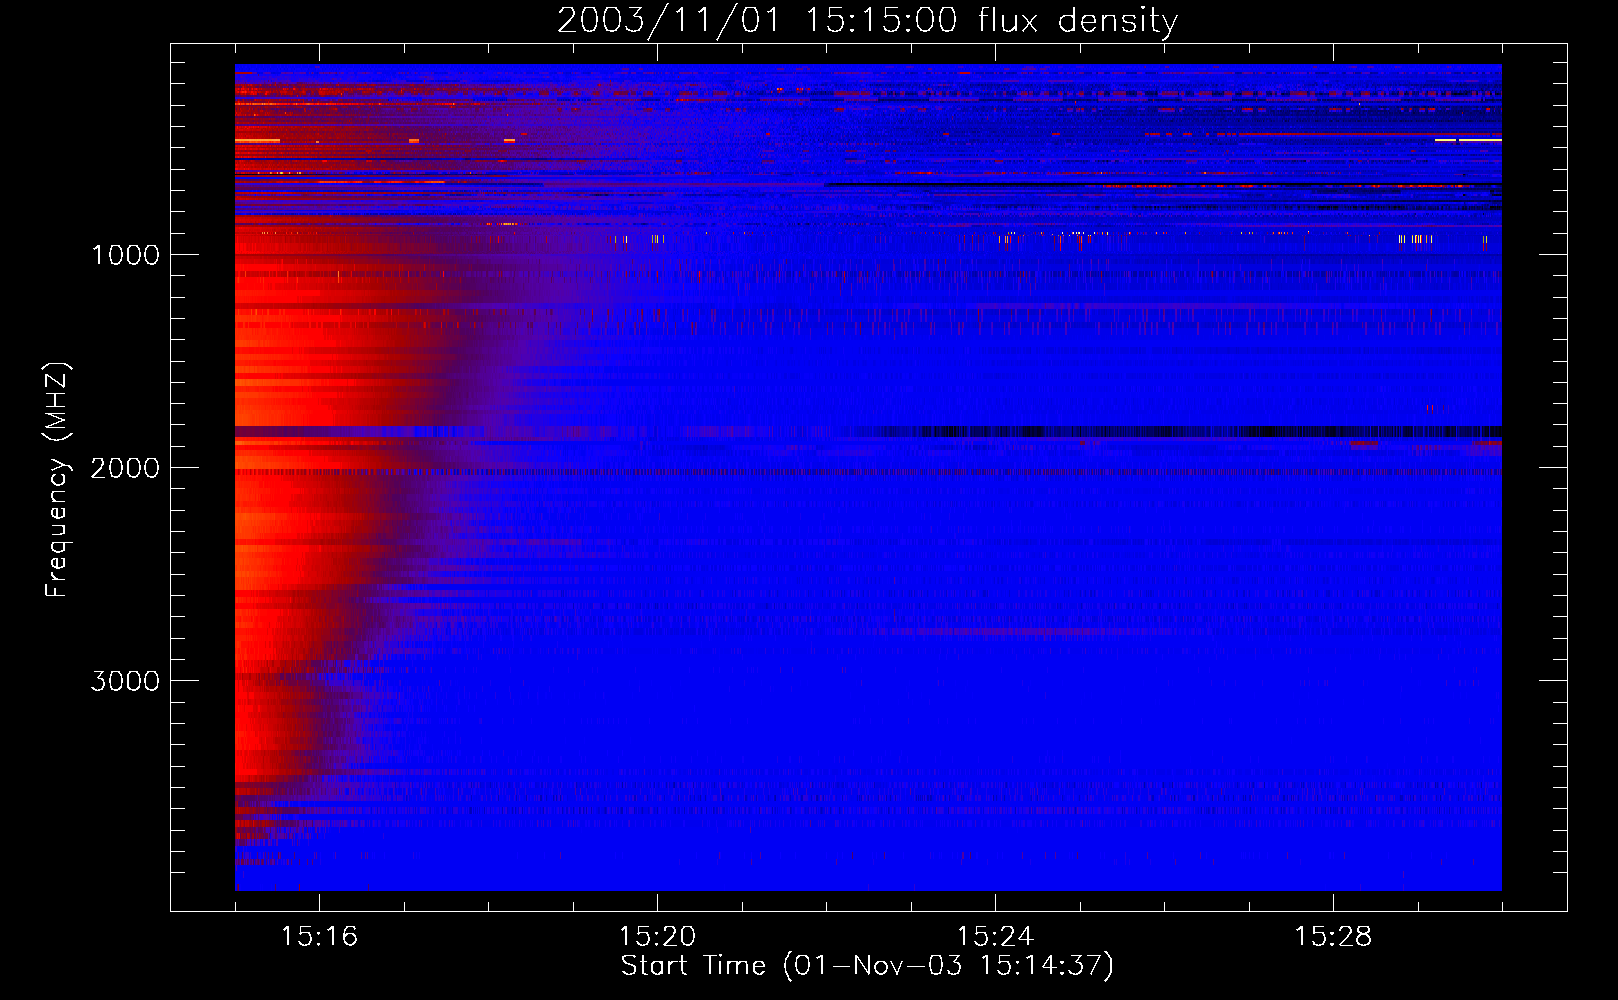
Task: Click the dark horizontal band near 1800 MHz
Action: 868,432
